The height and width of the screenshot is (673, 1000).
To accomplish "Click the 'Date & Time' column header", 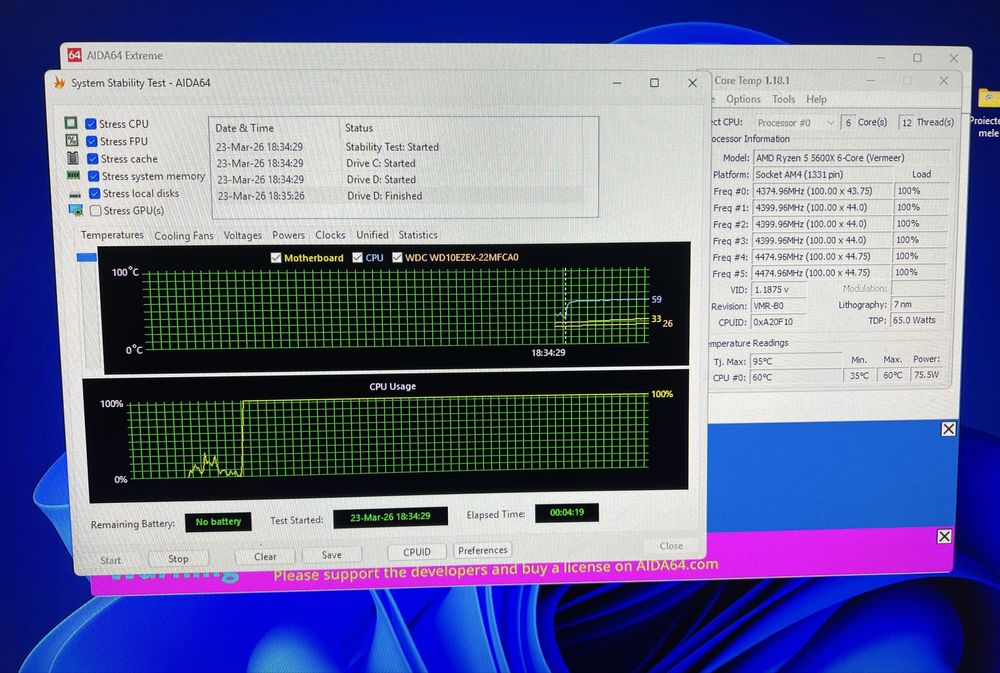I will pos(244,128).
